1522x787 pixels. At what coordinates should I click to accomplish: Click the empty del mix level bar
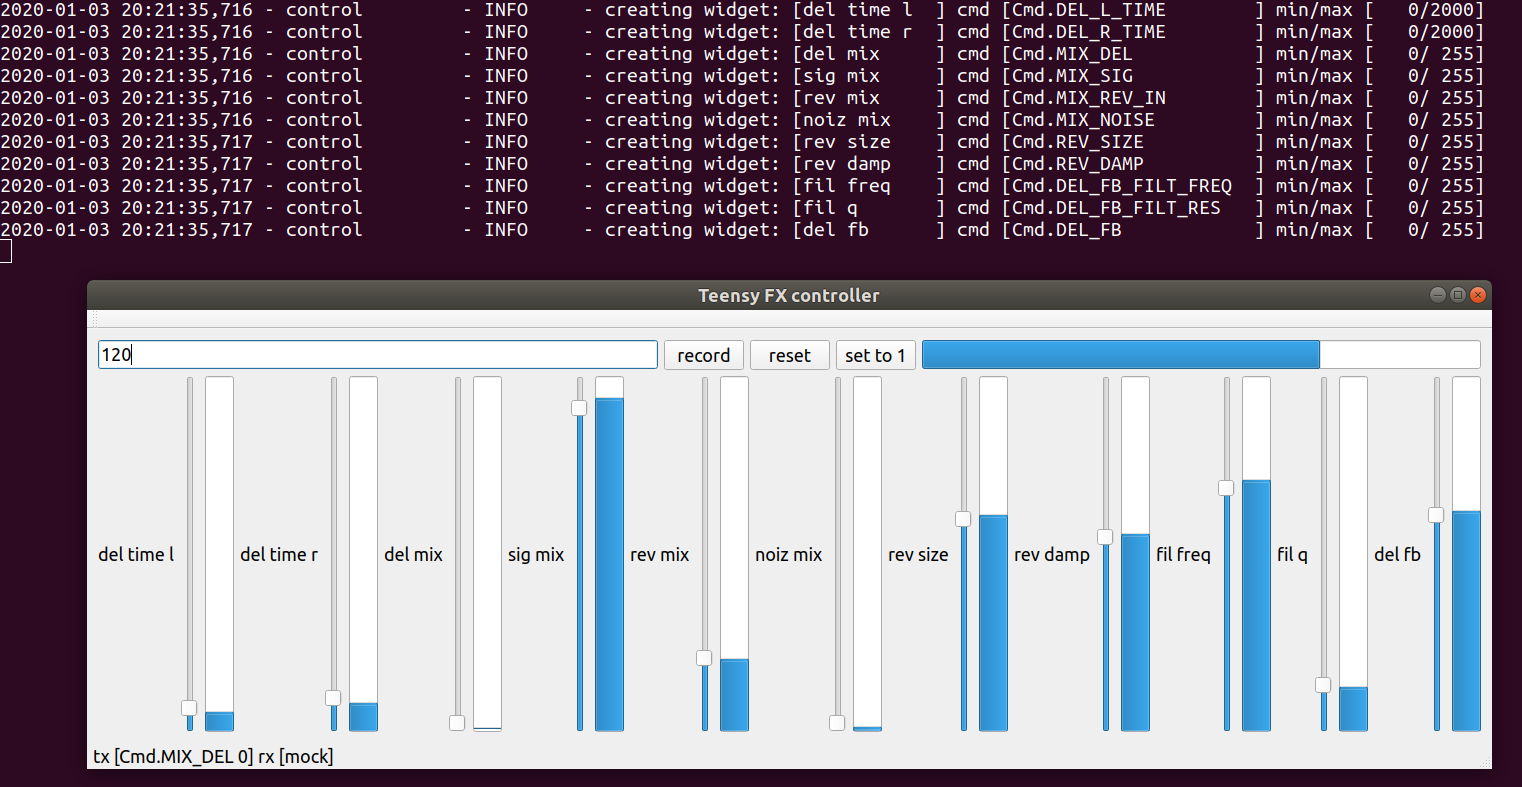pos(487,554)
